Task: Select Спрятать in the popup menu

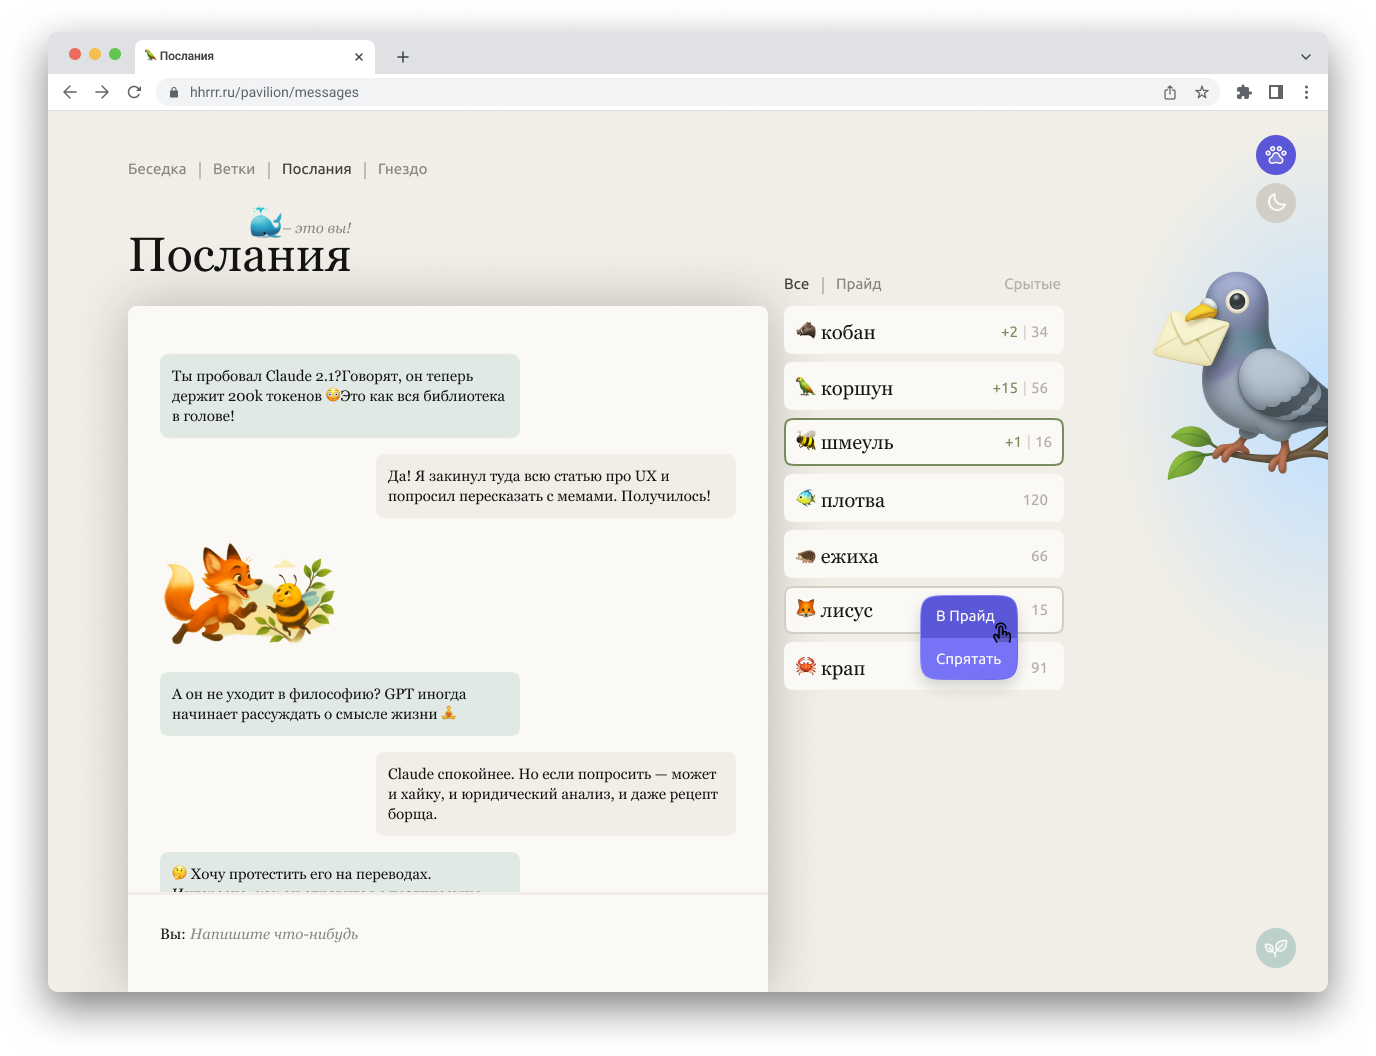Action: (968, 659)
